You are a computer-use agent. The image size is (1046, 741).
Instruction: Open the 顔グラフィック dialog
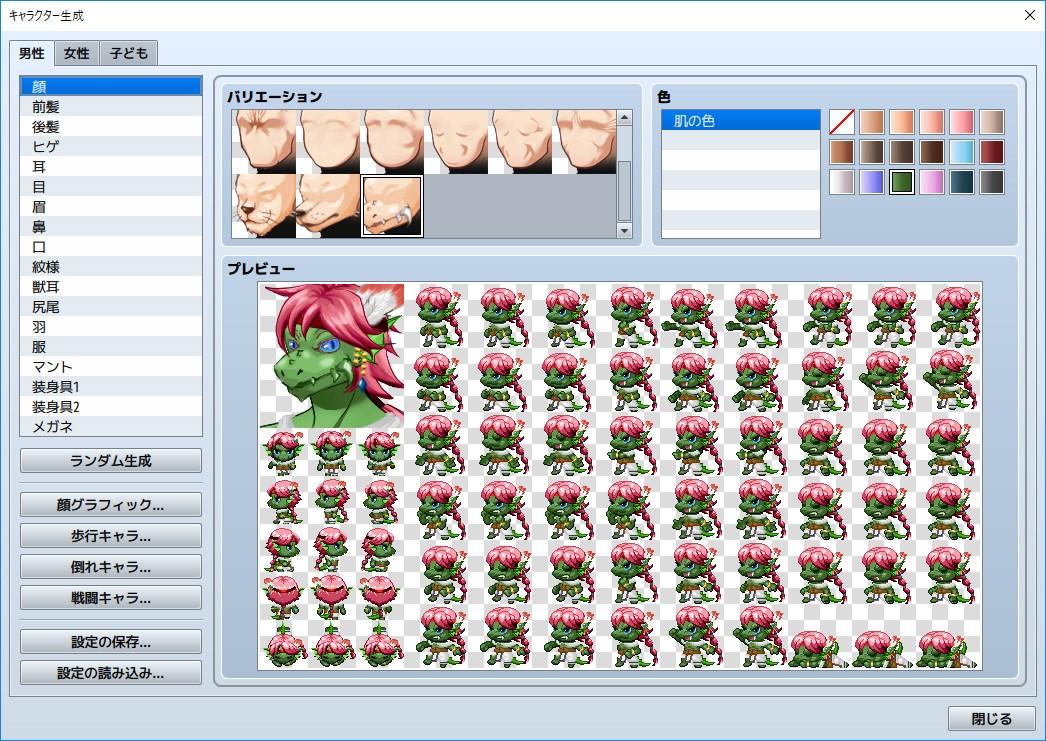tap(110, 504)
